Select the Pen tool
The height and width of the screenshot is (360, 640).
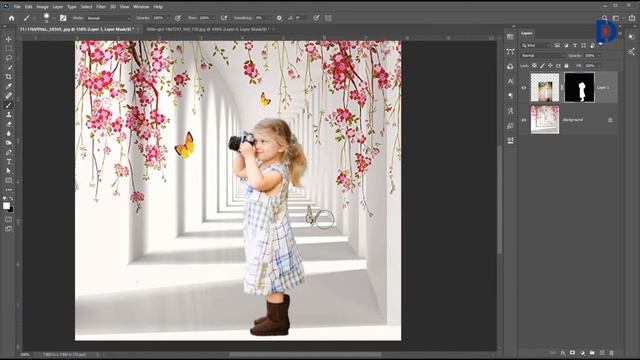tap(9, 152)
